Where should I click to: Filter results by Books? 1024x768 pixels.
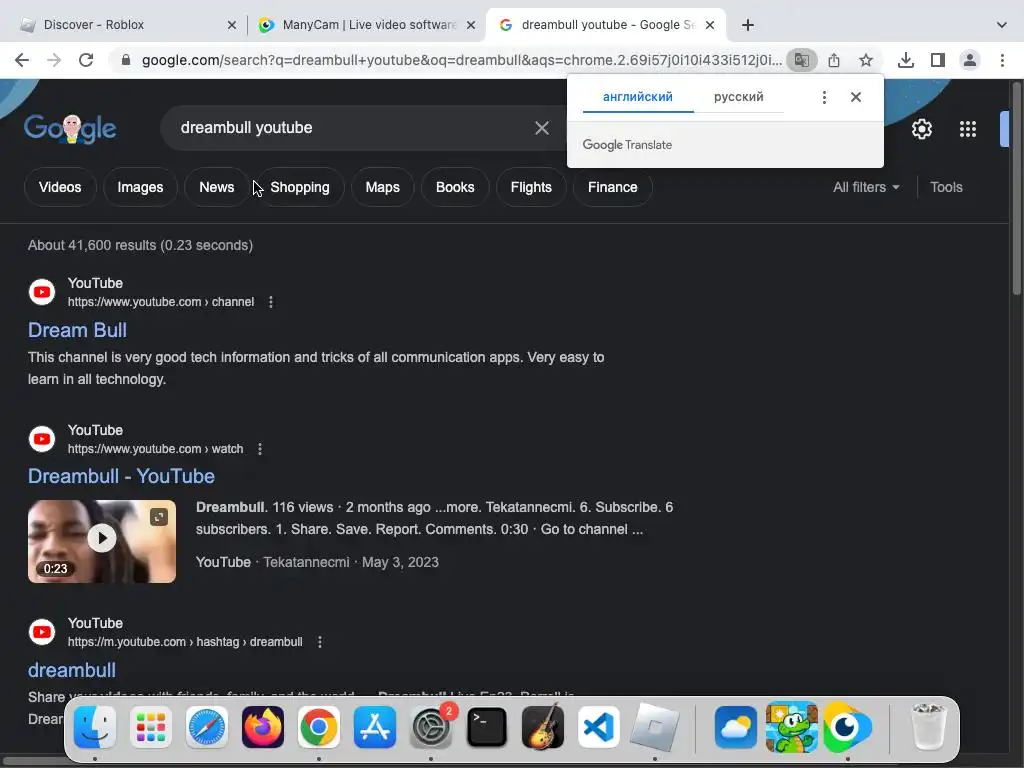[455, 187]
